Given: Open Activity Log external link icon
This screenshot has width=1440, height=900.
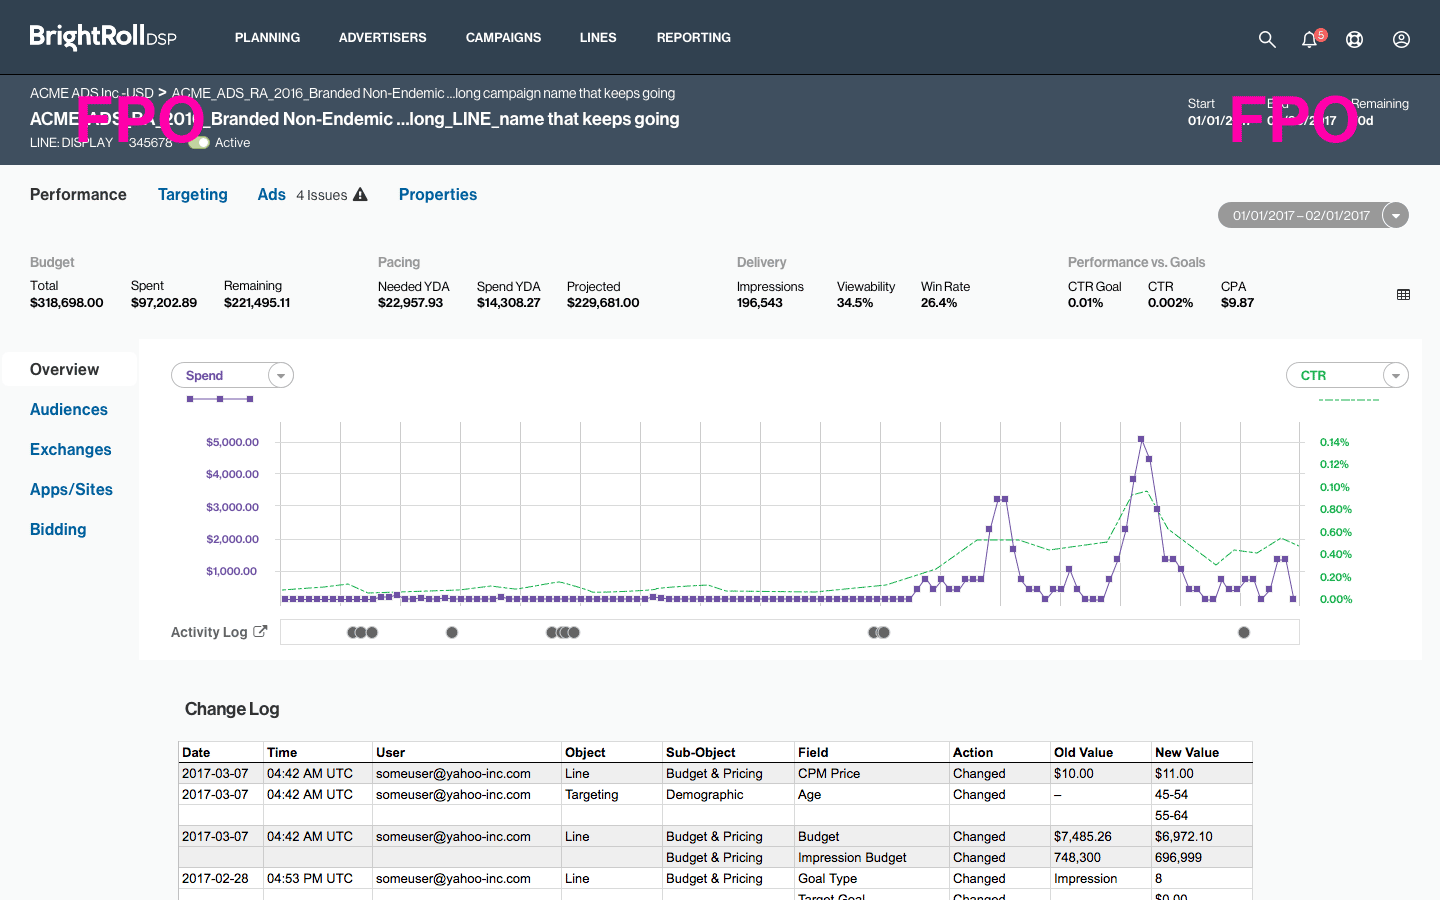Looking at the screenshot, I should click(261, 632).
